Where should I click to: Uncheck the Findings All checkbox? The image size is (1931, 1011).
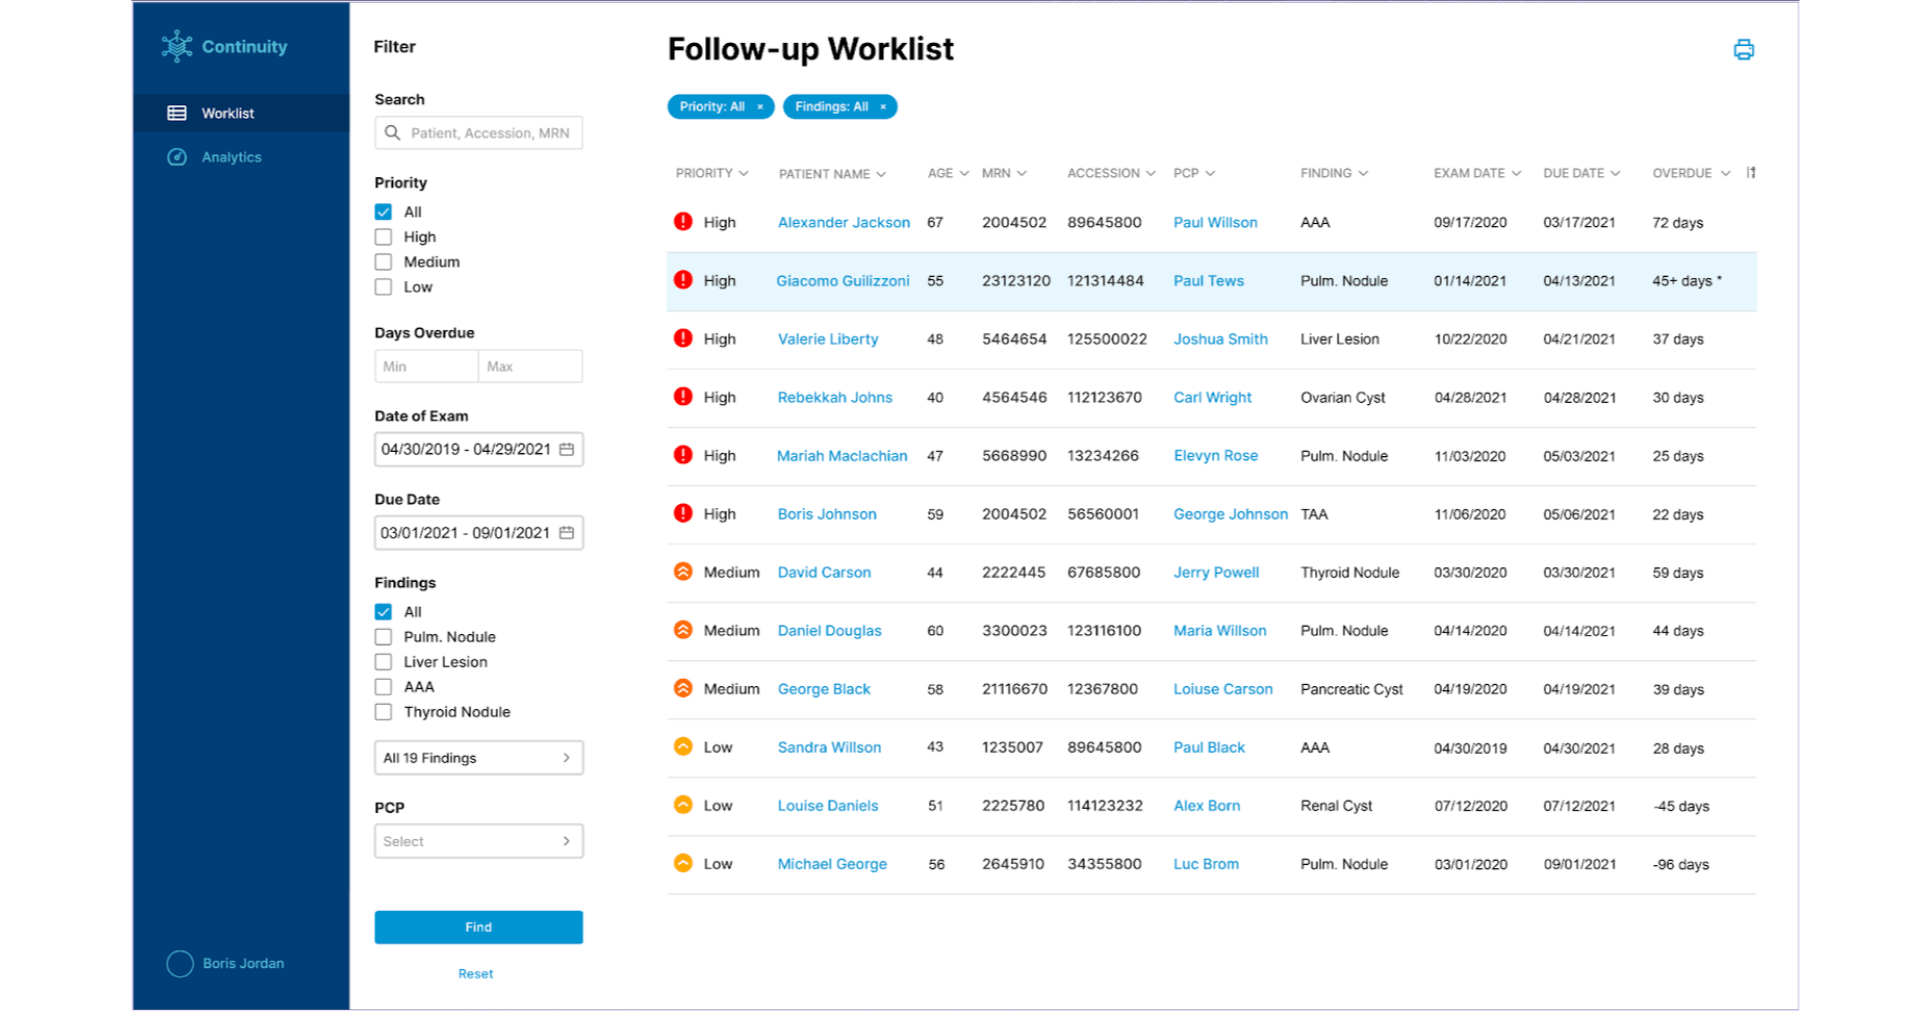383,612
